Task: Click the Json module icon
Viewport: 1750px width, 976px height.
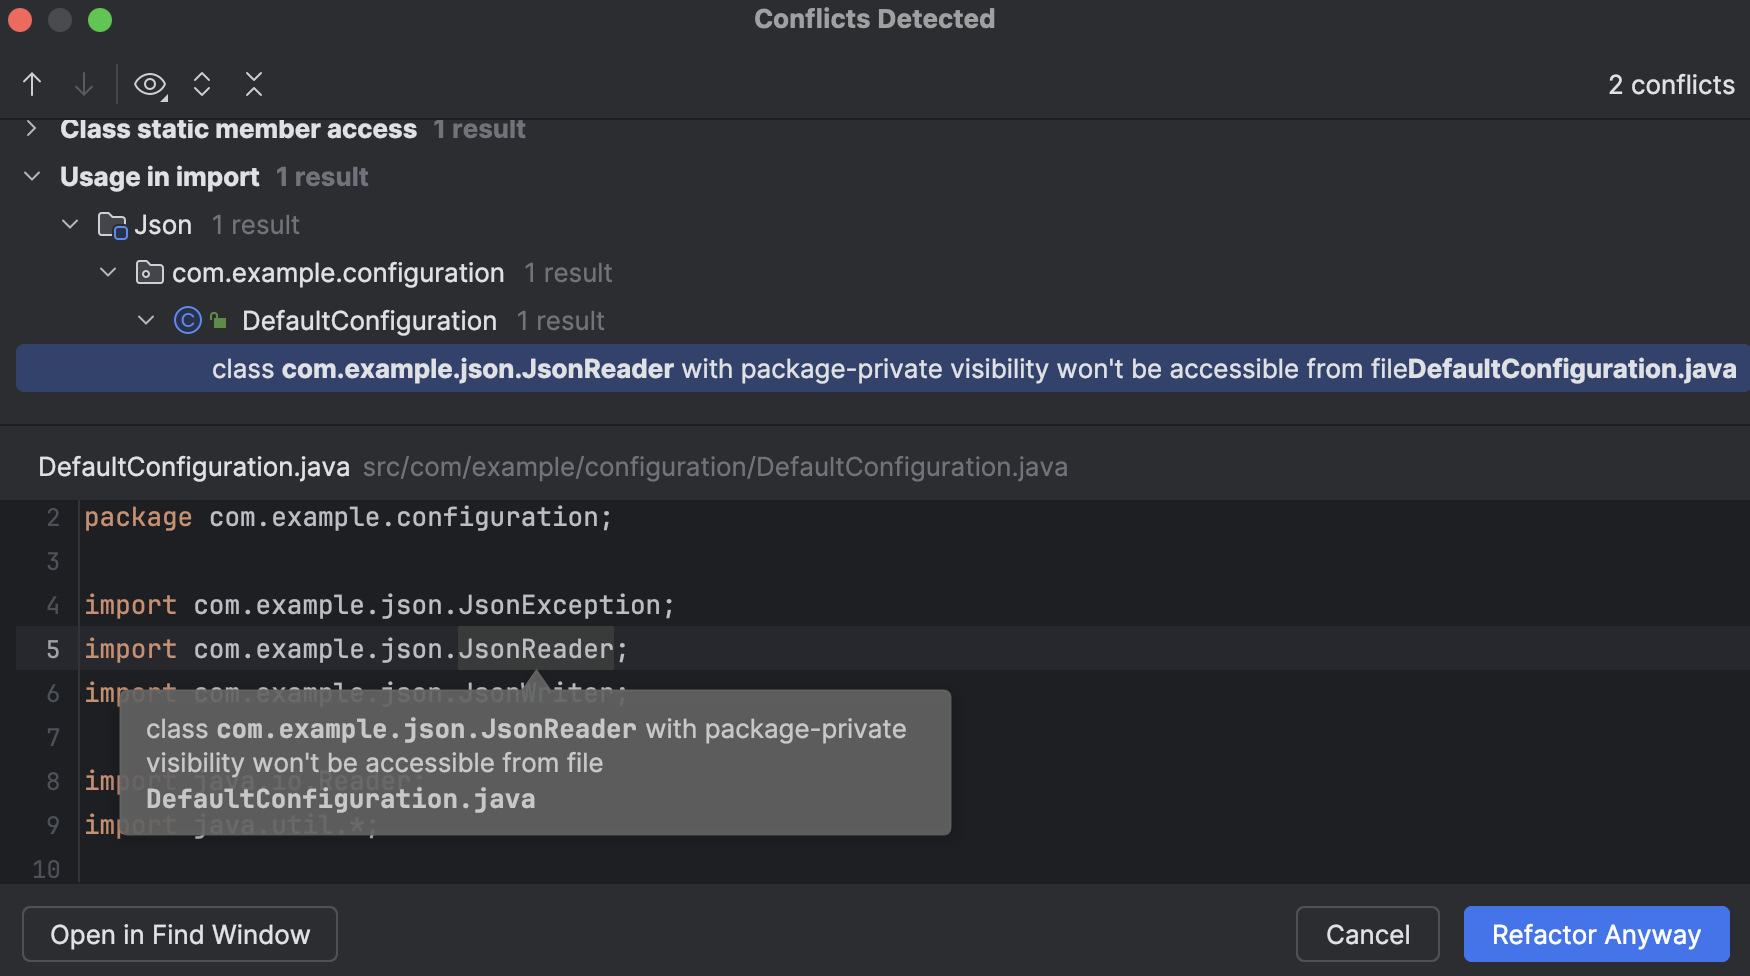Action: 112,224
